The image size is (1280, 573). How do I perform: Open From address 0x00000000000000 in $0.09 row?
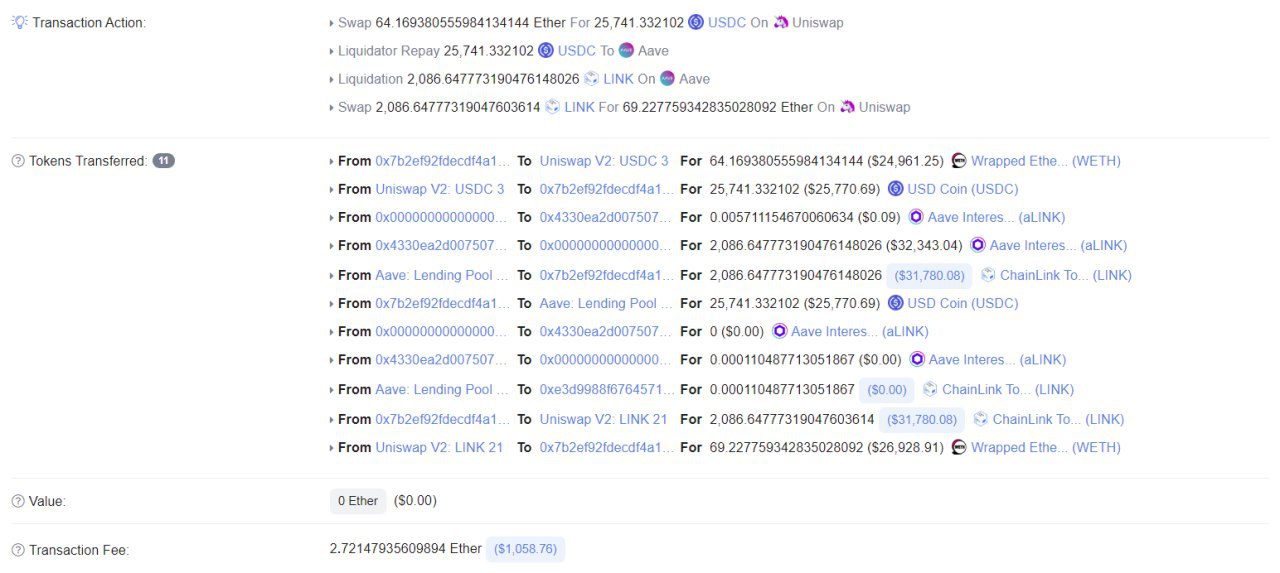[x=442, y=217]
